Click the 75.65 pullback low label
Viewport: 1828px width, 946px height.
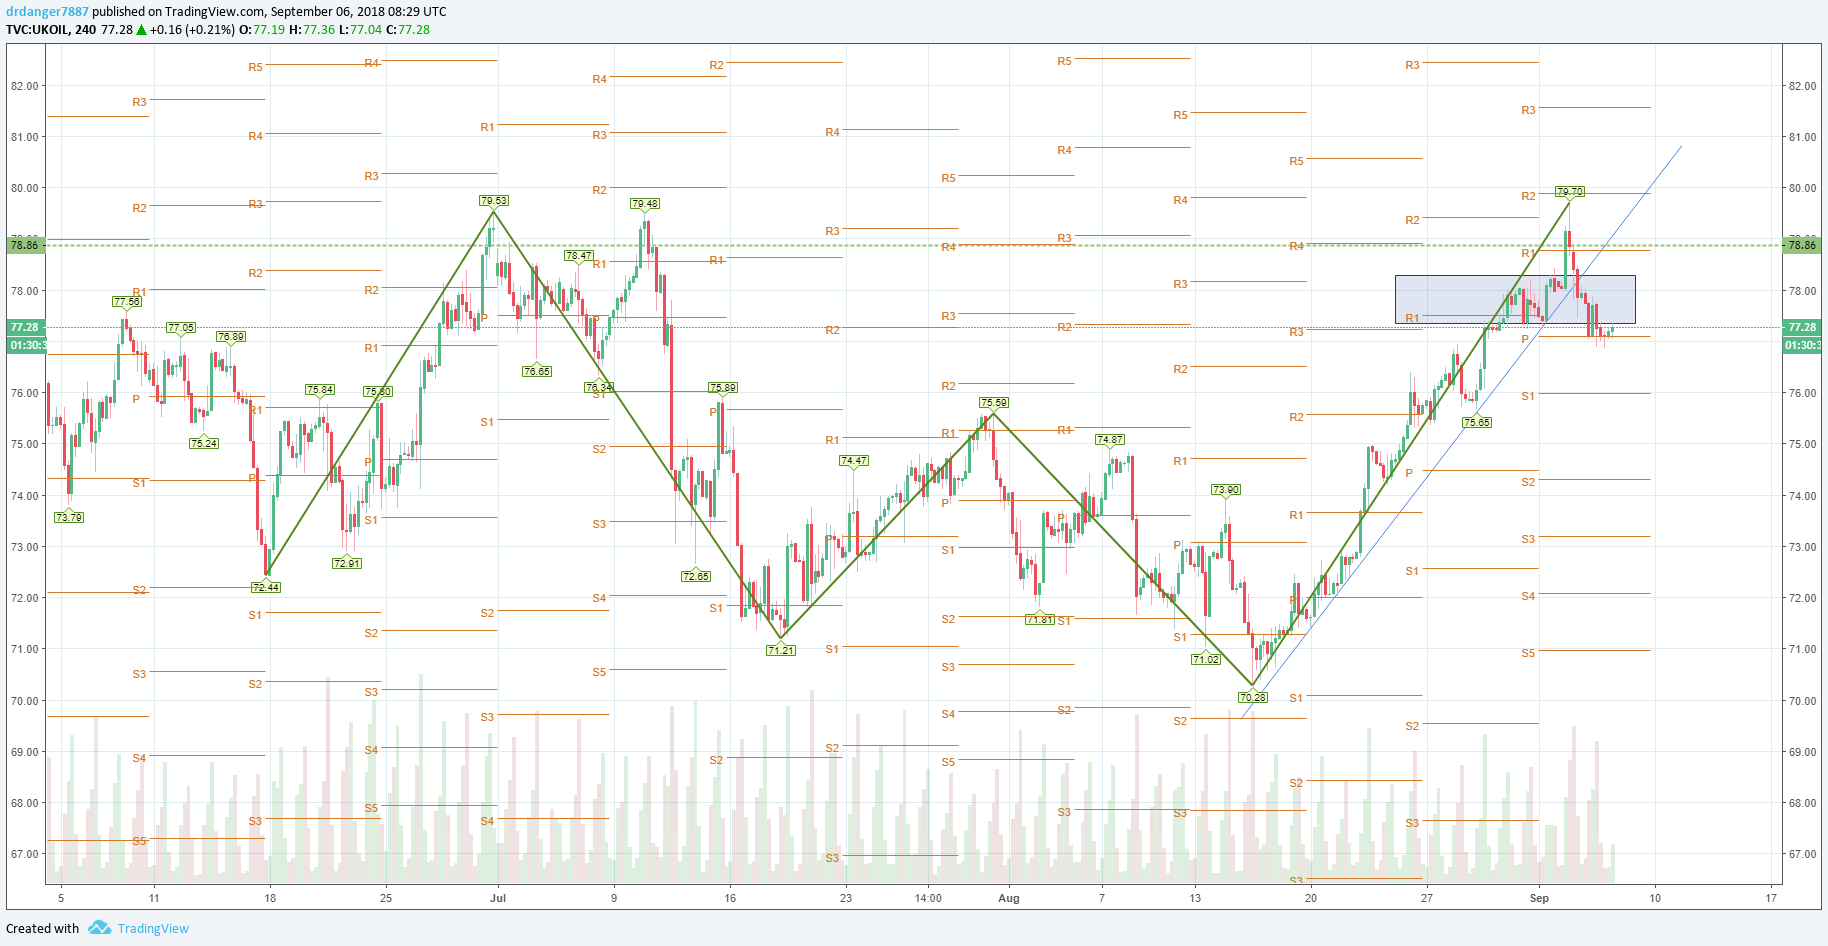pos(1477,423)
